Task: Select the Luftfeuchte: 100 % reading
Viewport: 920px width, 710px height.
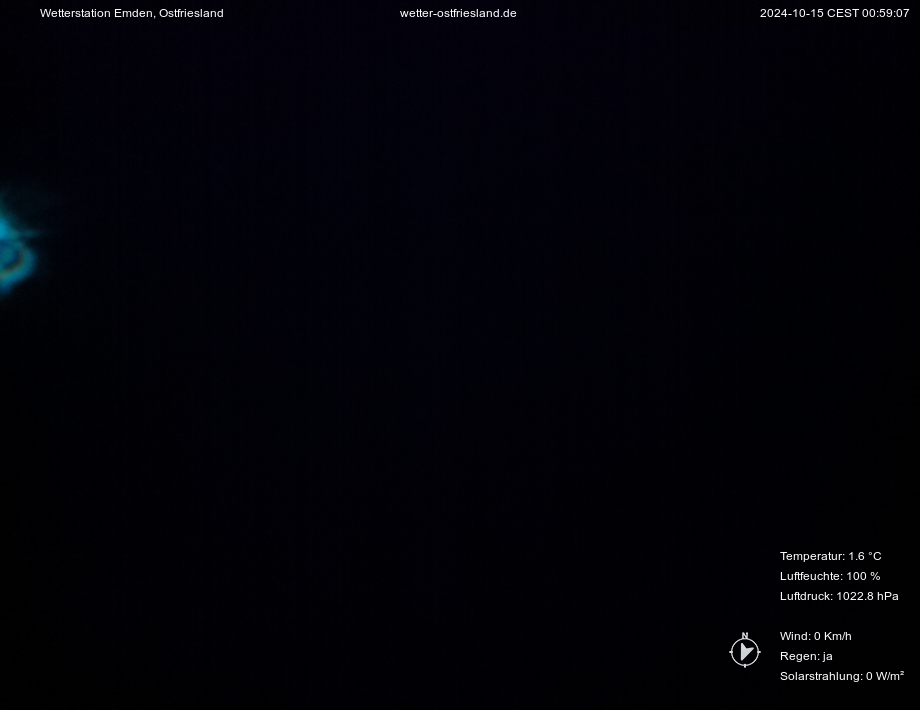Action: tap(830, 576)
